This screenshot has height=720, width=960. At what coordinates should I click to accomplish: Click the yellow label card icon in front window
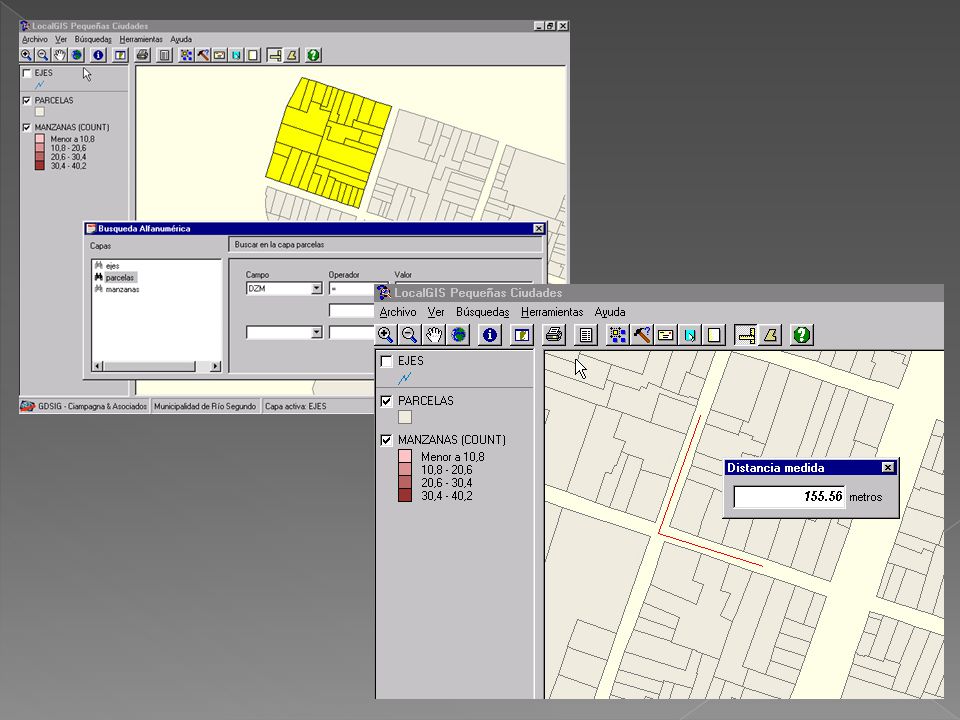pos(666,335)
